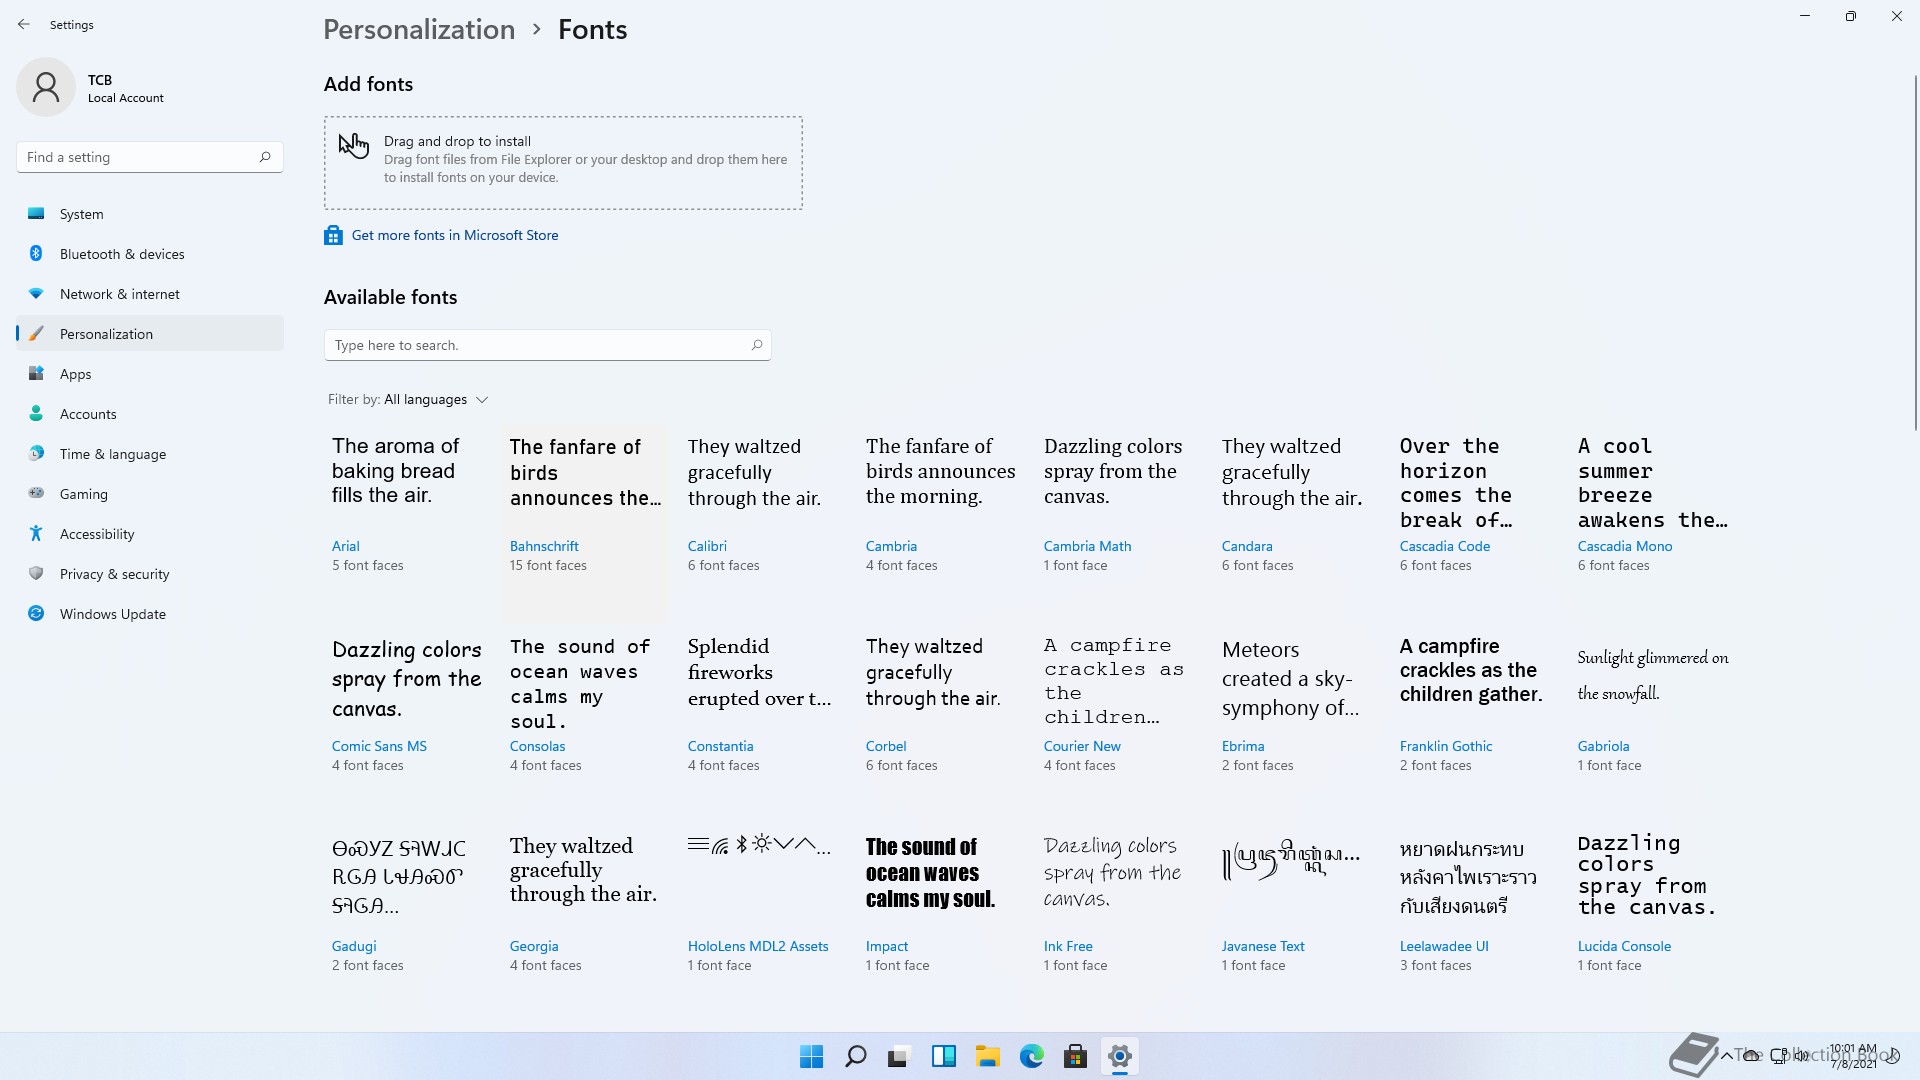1920x1080 pixels.
Task: Click the font search magnifier icon
Action: (x=757, y=345)
